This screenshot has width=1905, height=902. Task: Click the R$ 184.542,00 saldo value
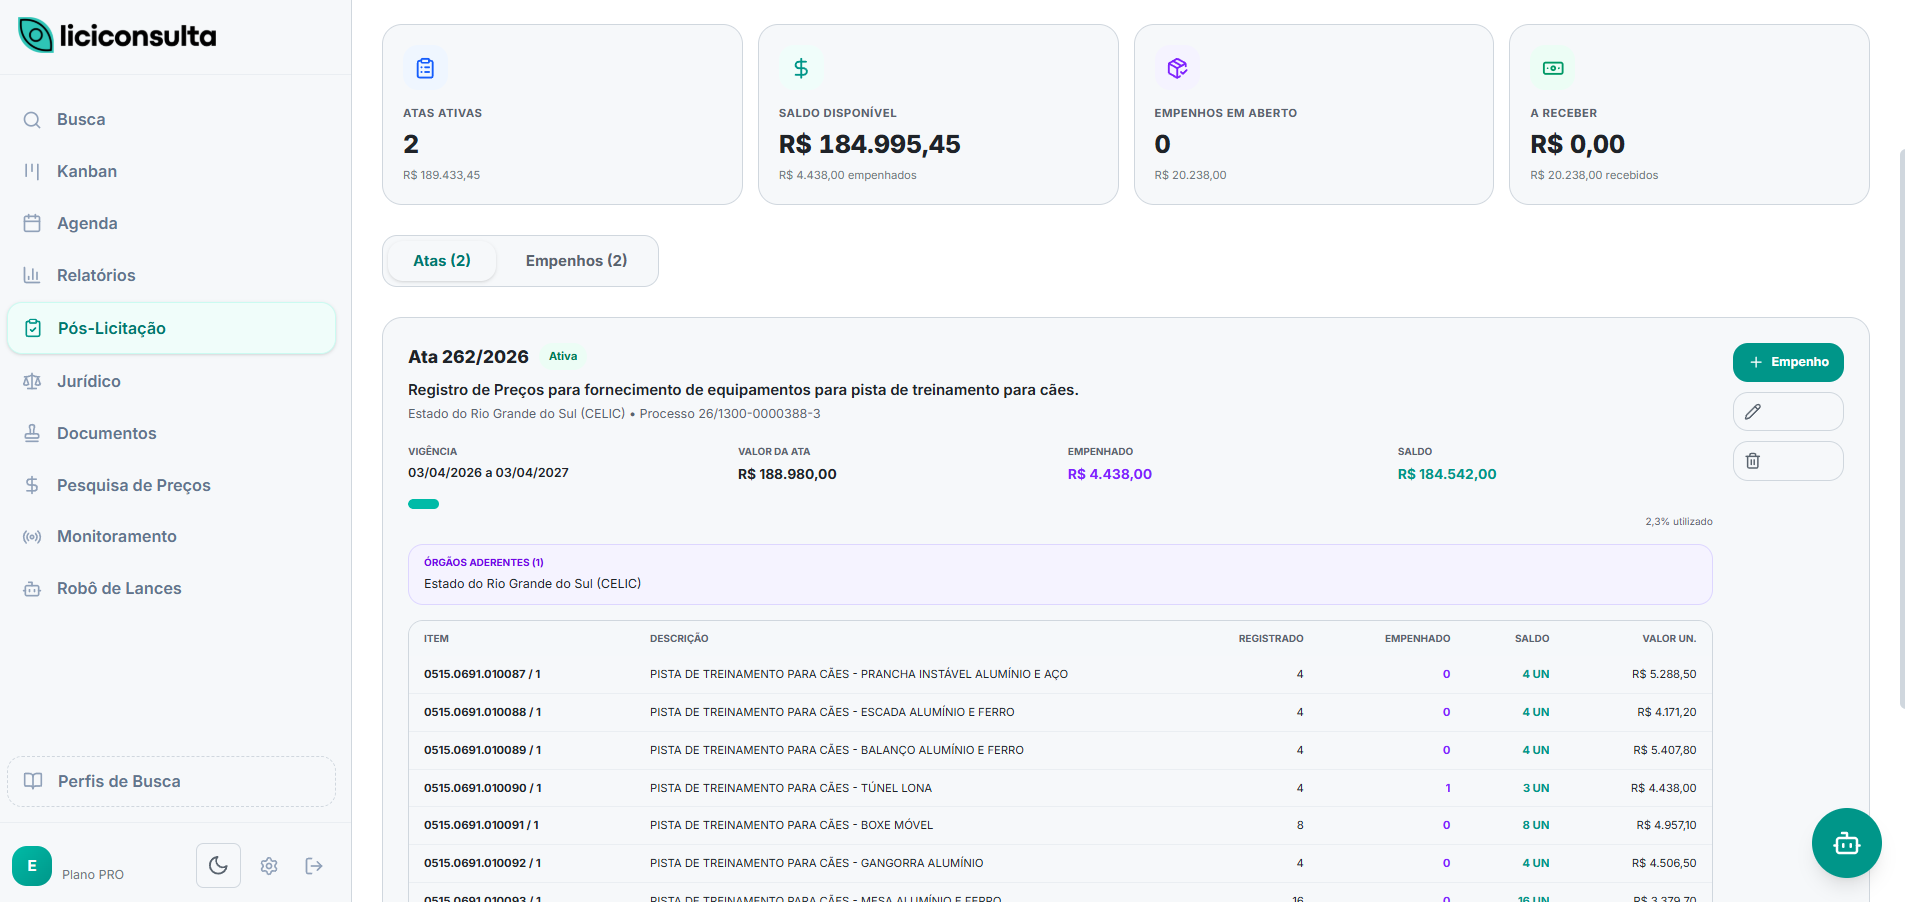coord(1447,474)
